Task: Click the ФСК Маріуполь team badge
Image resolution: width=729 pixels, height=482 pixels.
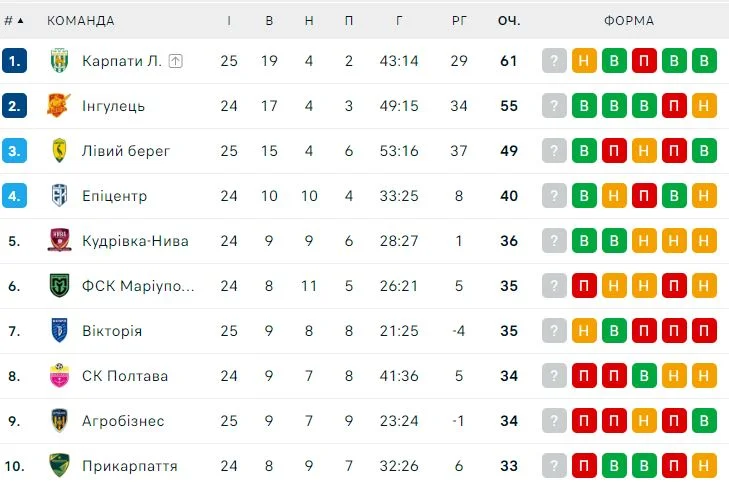Action: (x=59, y=286)
